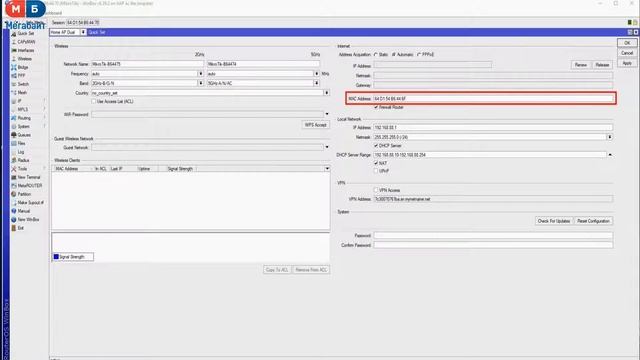Select PPPoE address acquisition
The width and height of the screenshot is (640, 360).
[419, 55]
